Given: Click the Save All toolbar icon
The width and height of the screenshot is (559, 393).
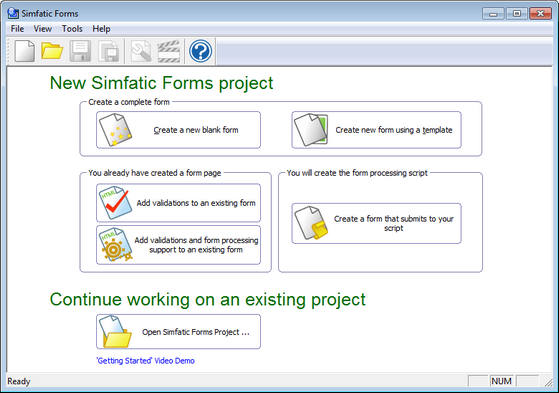Looking at the screenshot, I should pos(109,51).
